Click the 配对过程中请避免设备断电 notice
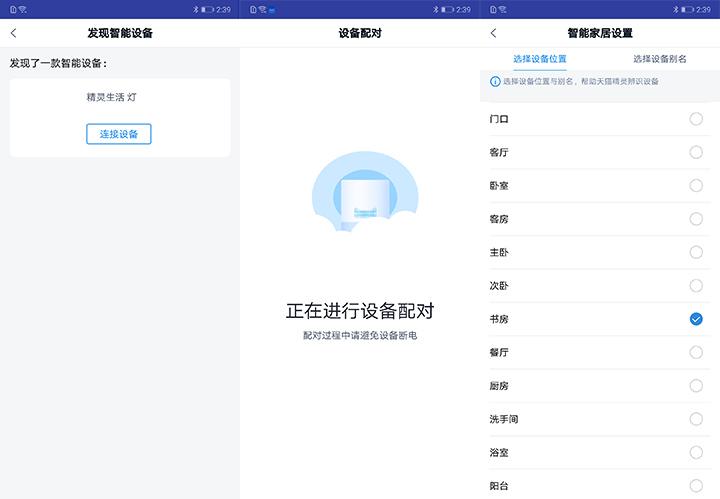 [x=360, y=336]
